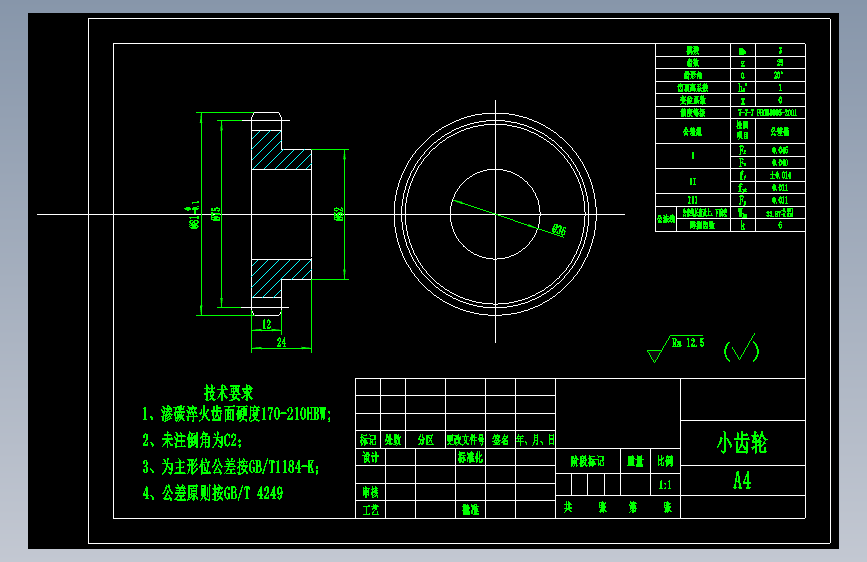The height and width of the screenshot is (562, 867).
Task: Click the Ra 12.5 surface roughness text
Action: coord(688,343)
